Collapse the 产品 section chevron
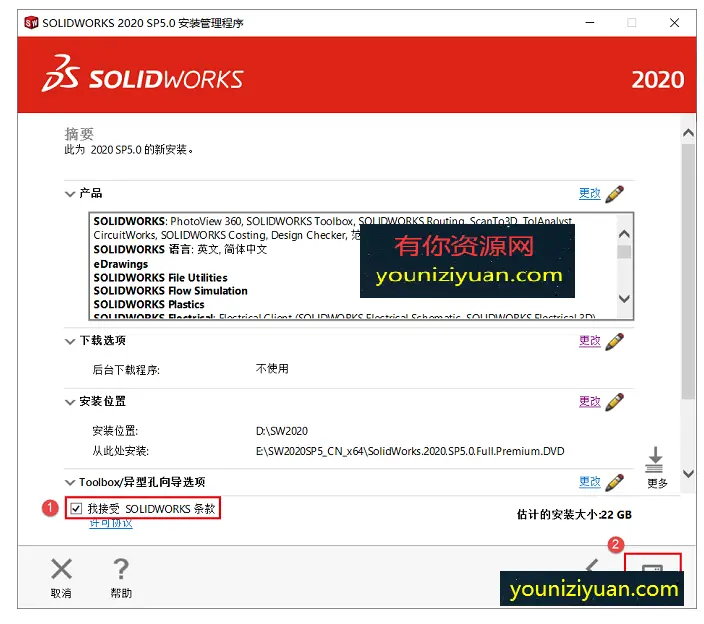Screen dimensions: 704x624 point(70,194)
